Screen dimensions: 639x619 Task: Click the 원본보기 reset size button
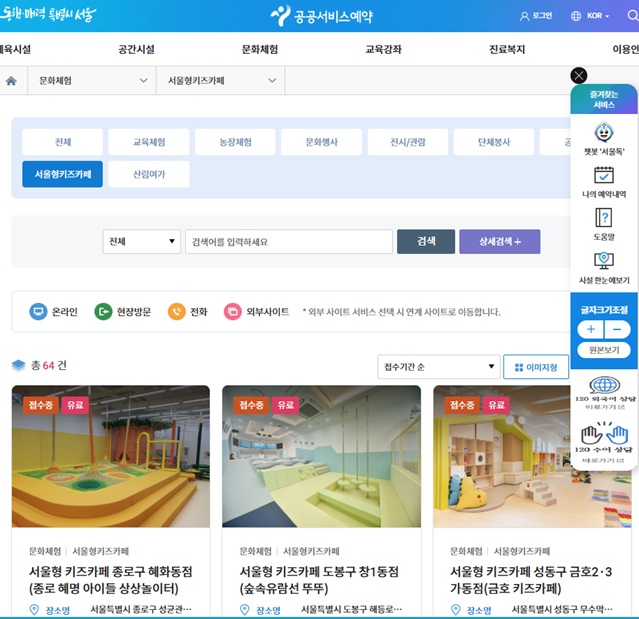tap(604, 350)
